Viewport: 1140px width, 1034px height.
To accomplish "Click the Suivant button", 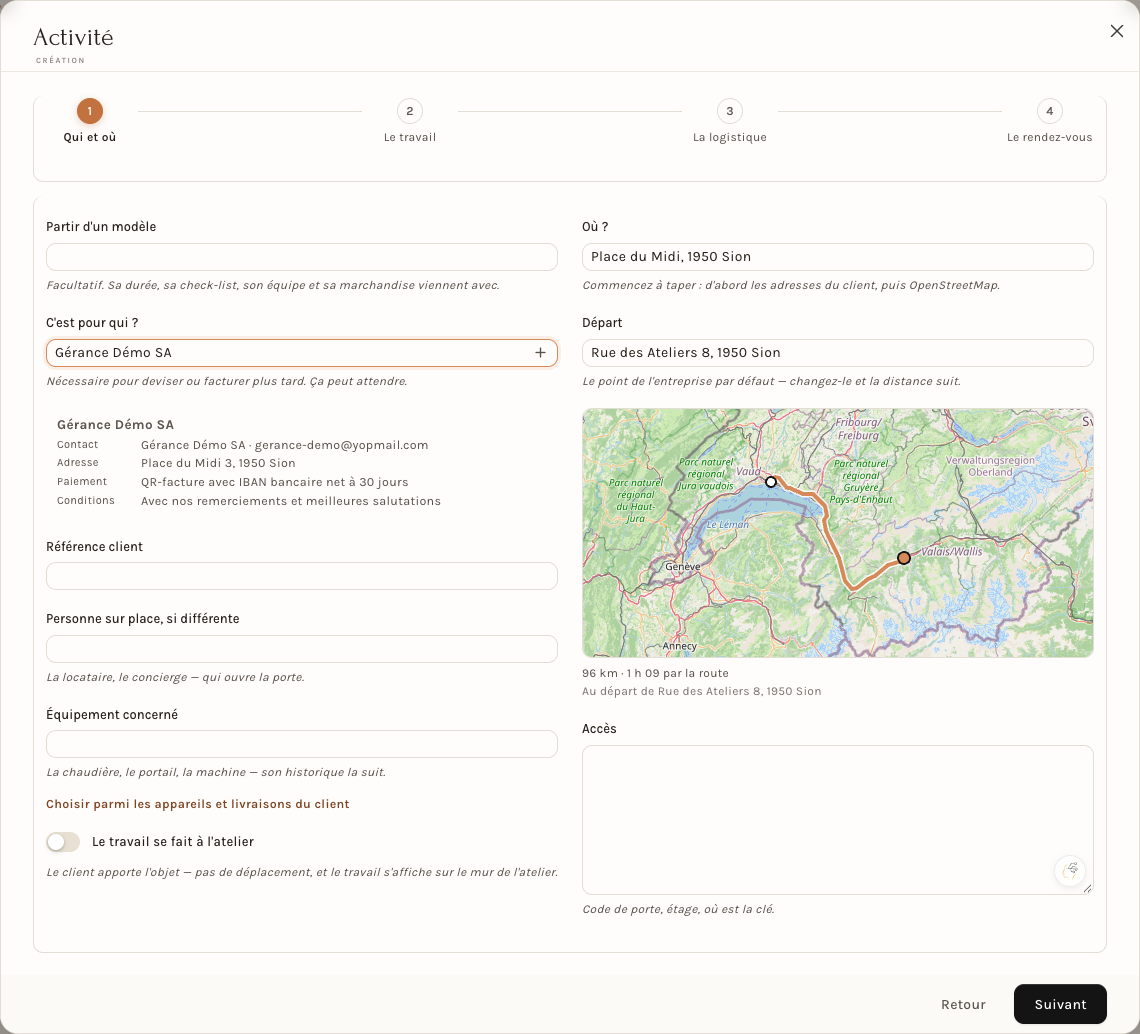I will [1060, 1004].
